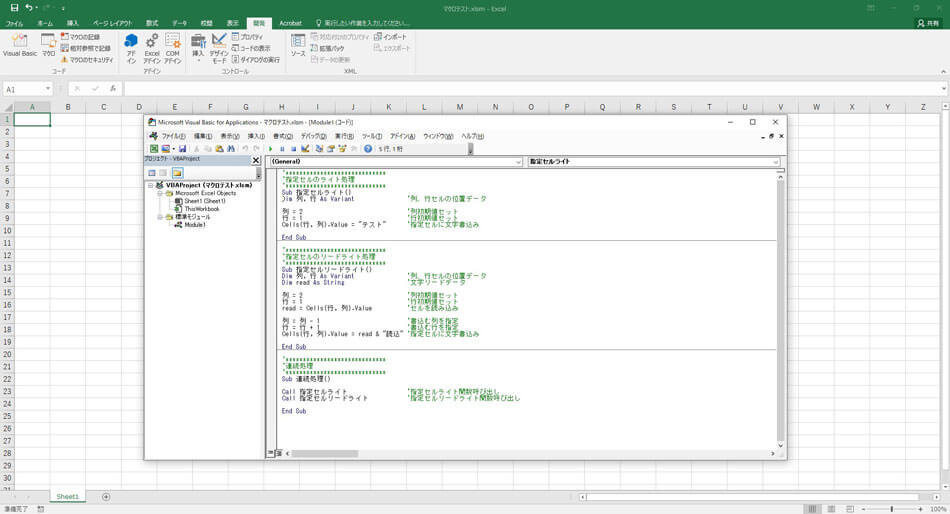950x514 pixels.
Task: Collapse the VBAProject (マクロテスト.xlsm) node
Action: [151, 185]
